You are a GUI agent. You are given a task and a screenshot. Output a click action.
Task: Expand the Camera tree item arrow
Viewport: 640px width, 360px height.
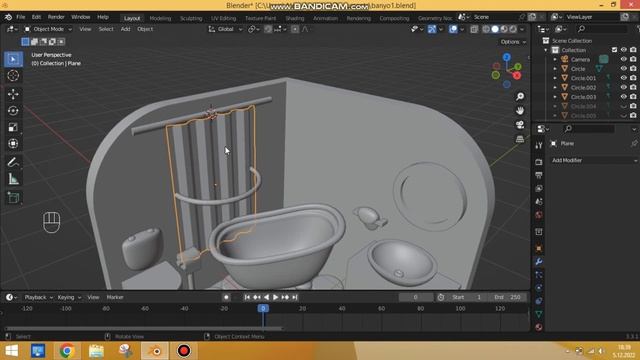555,59
